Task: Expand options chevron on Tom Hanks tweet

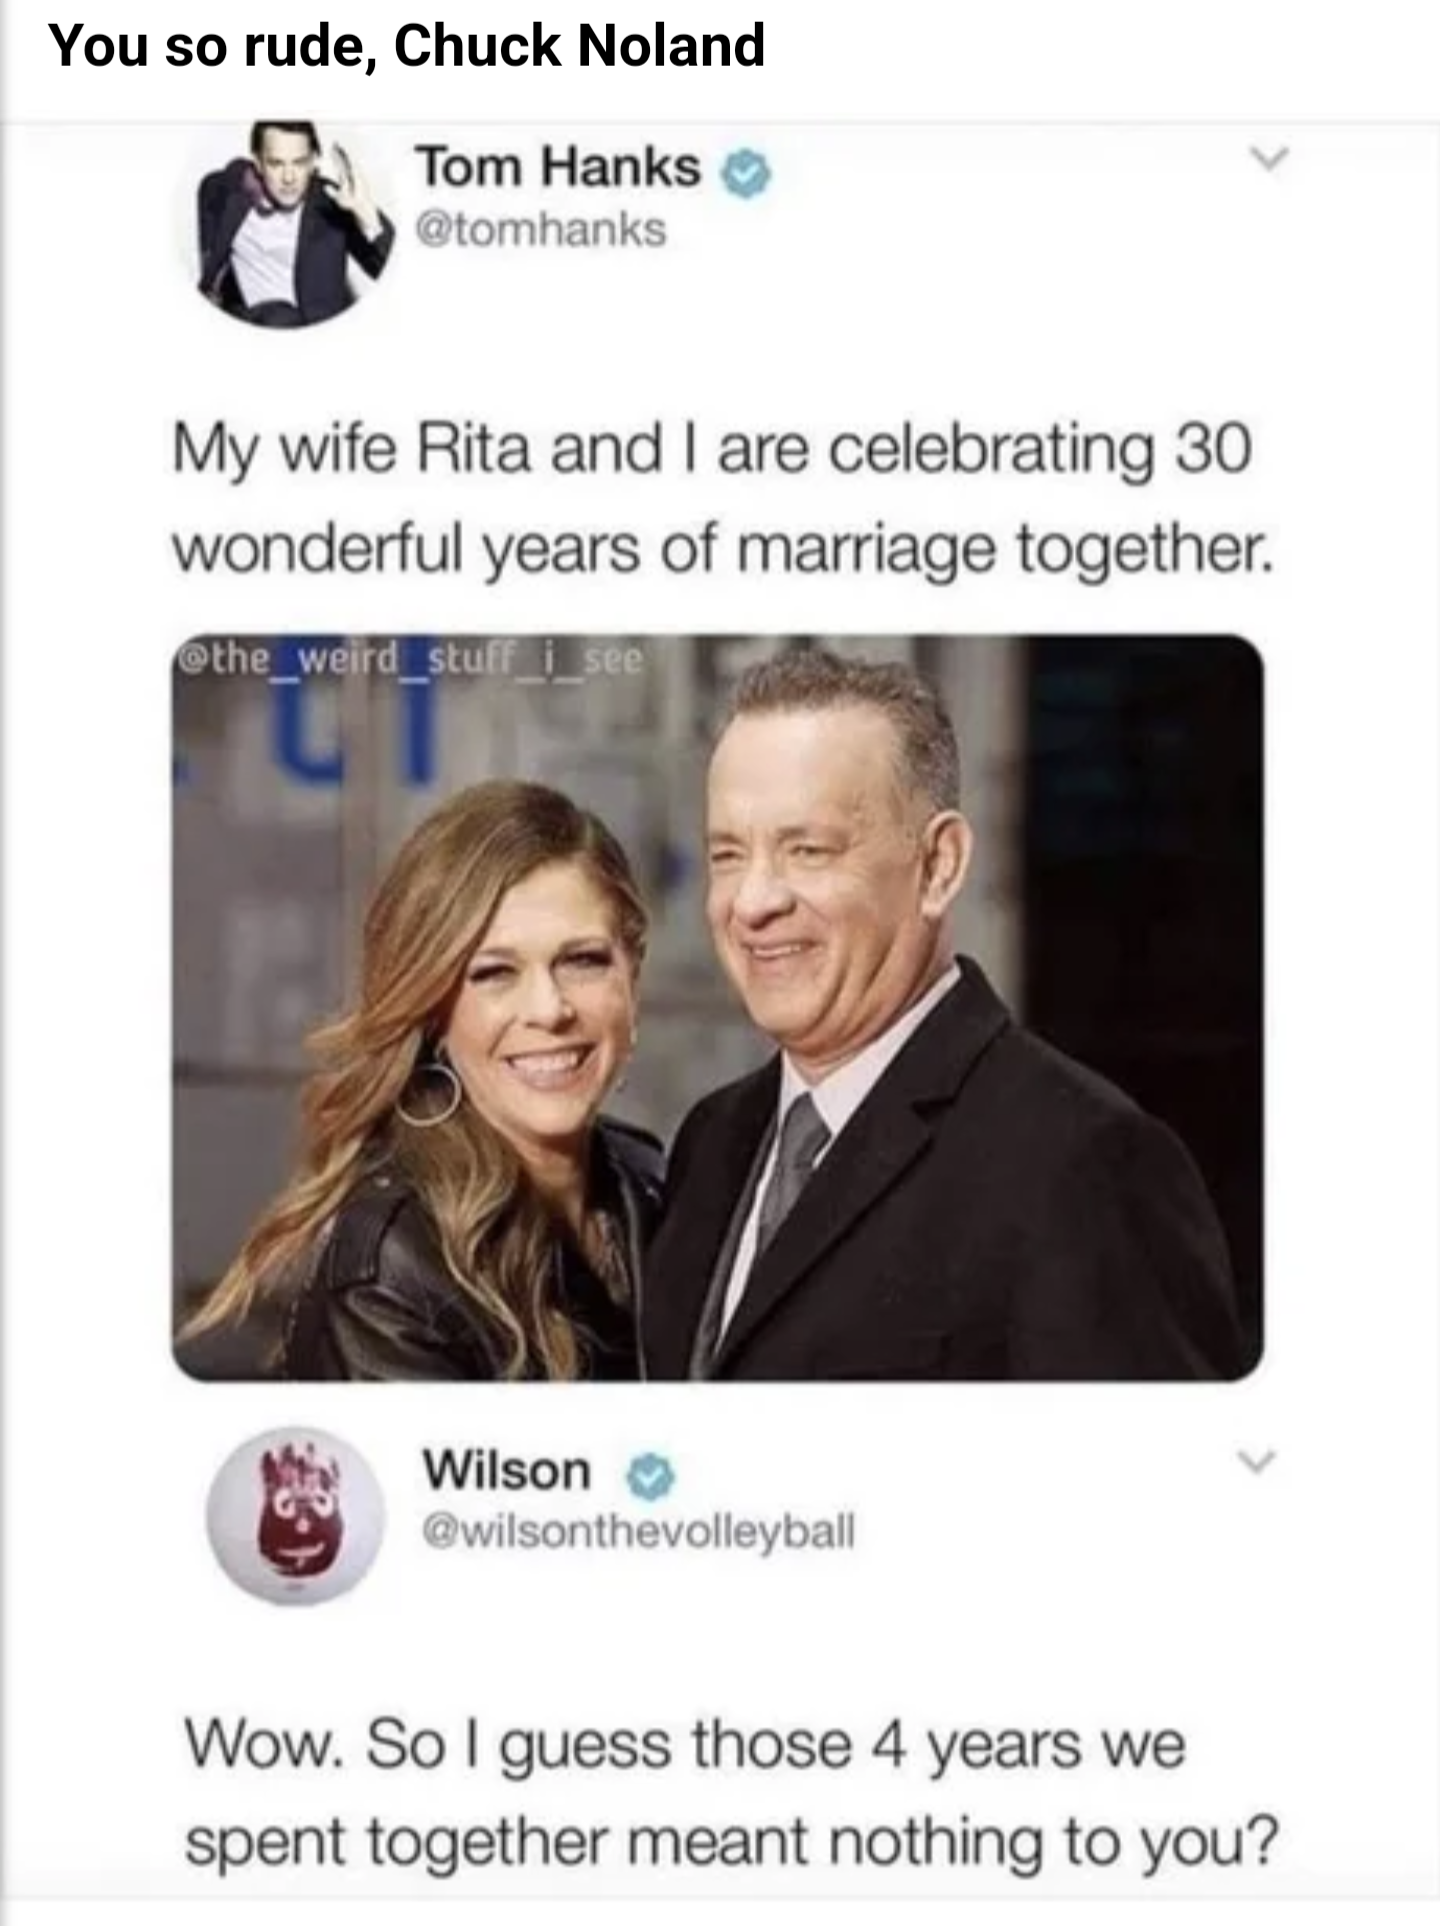Action: pos(1271,159)
